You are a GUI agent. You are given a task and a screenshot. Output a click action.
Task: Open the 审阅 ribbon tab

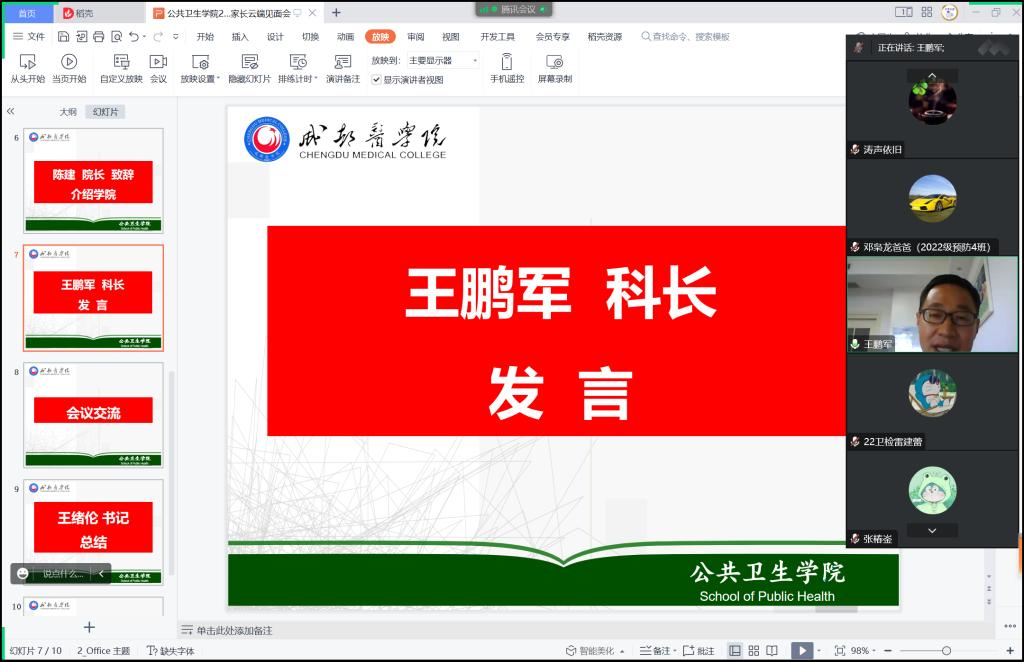click(416, 37)
